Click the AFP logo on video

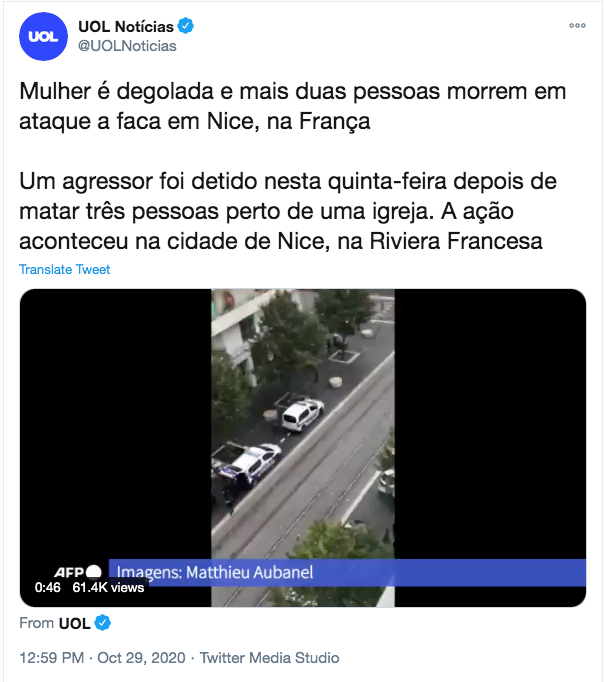click(x=77, y=572)
